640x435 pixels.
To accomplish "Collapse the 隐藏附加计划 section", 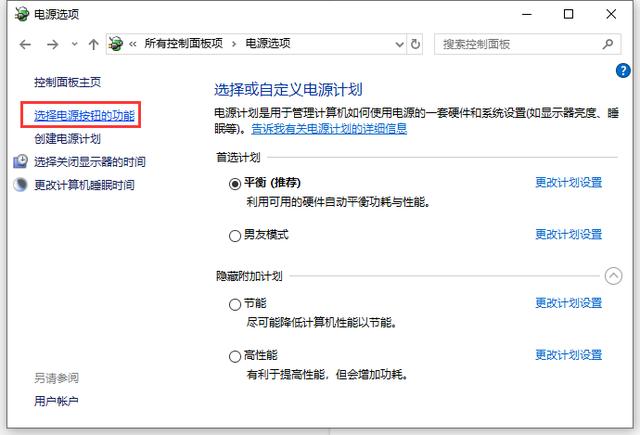I will click(613, 276).
